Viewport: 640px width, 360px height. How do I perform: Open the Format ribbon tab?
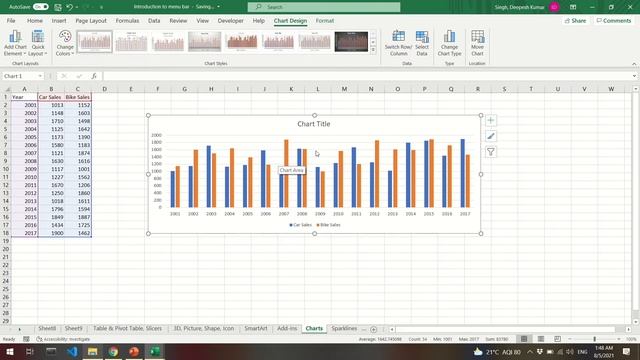[x=324, y=20]
